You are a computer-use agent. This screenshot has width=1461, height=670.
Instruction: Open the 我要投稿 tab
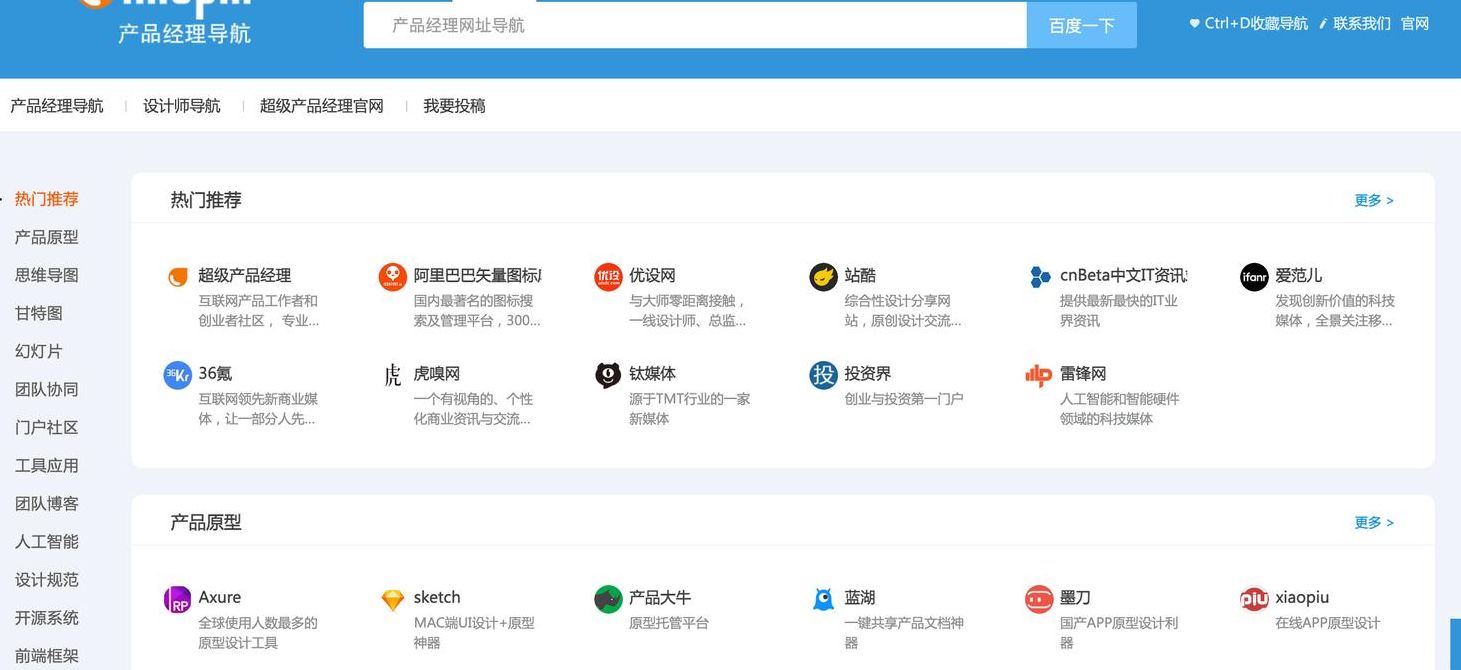click(454, 106)
